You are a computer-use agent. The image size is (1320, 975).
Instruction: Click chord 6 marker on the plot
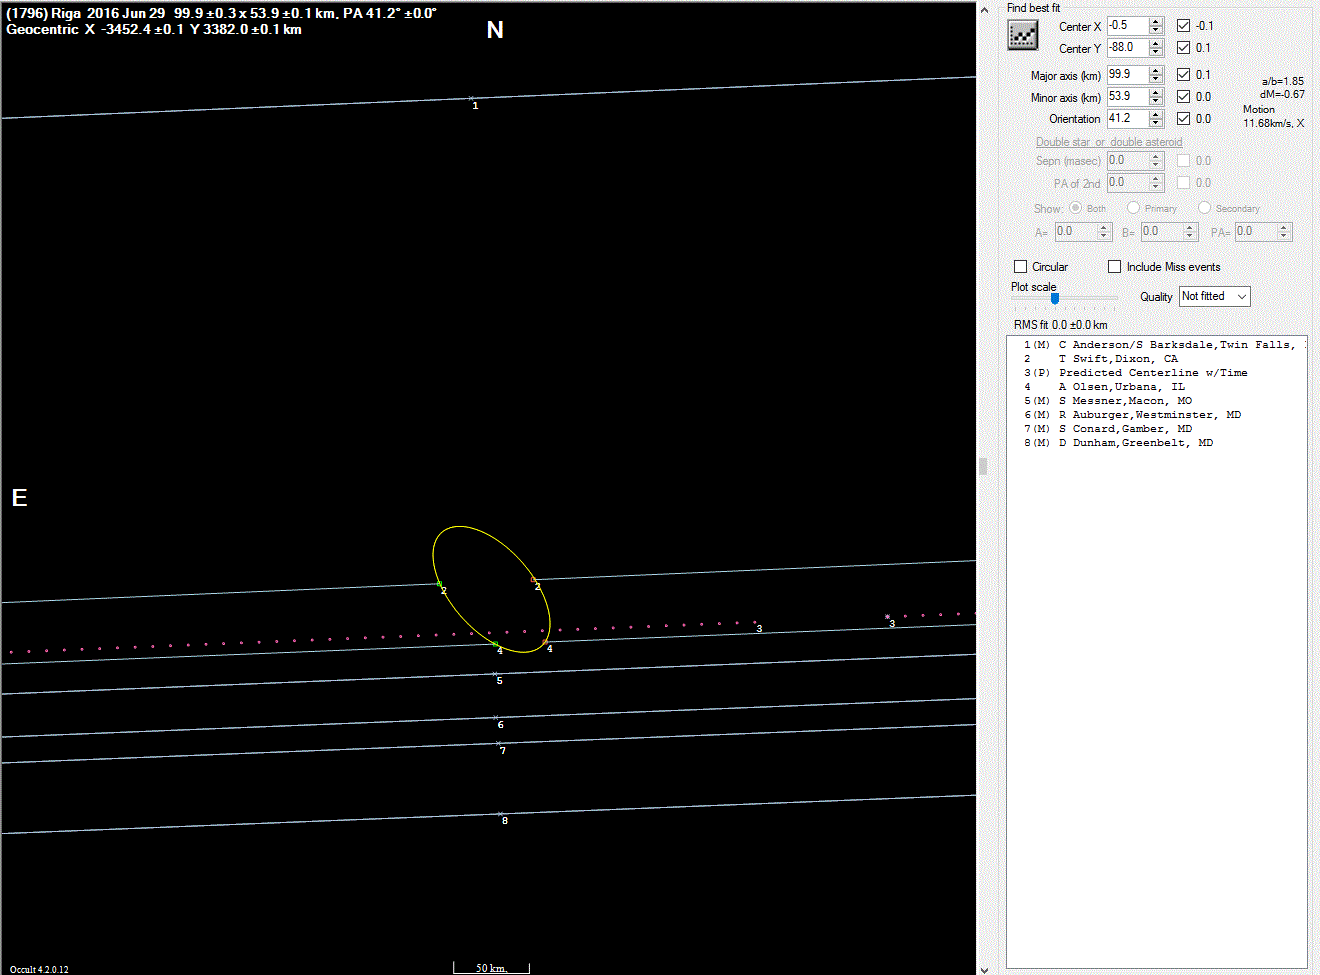[496, 719]
